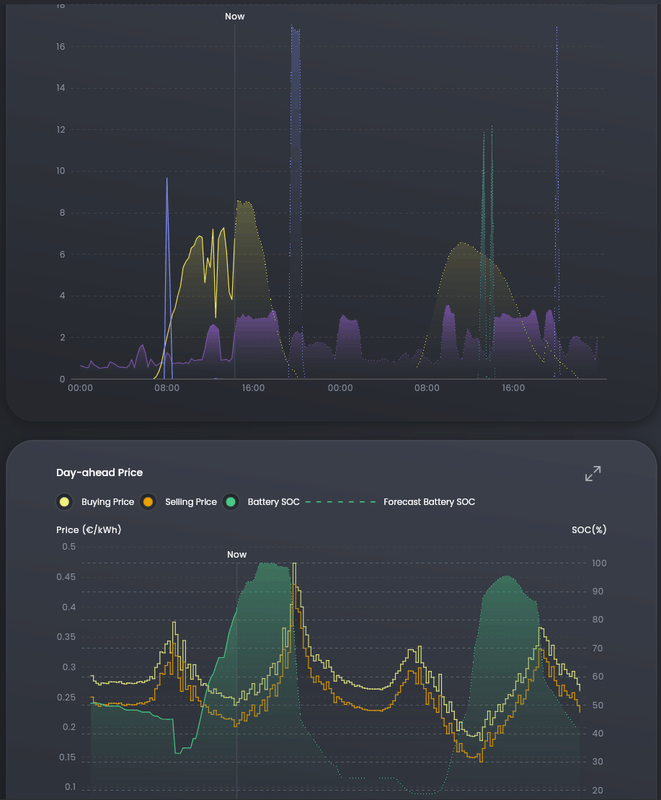Click the yellow Buying Price color dot

click(64, 502)
